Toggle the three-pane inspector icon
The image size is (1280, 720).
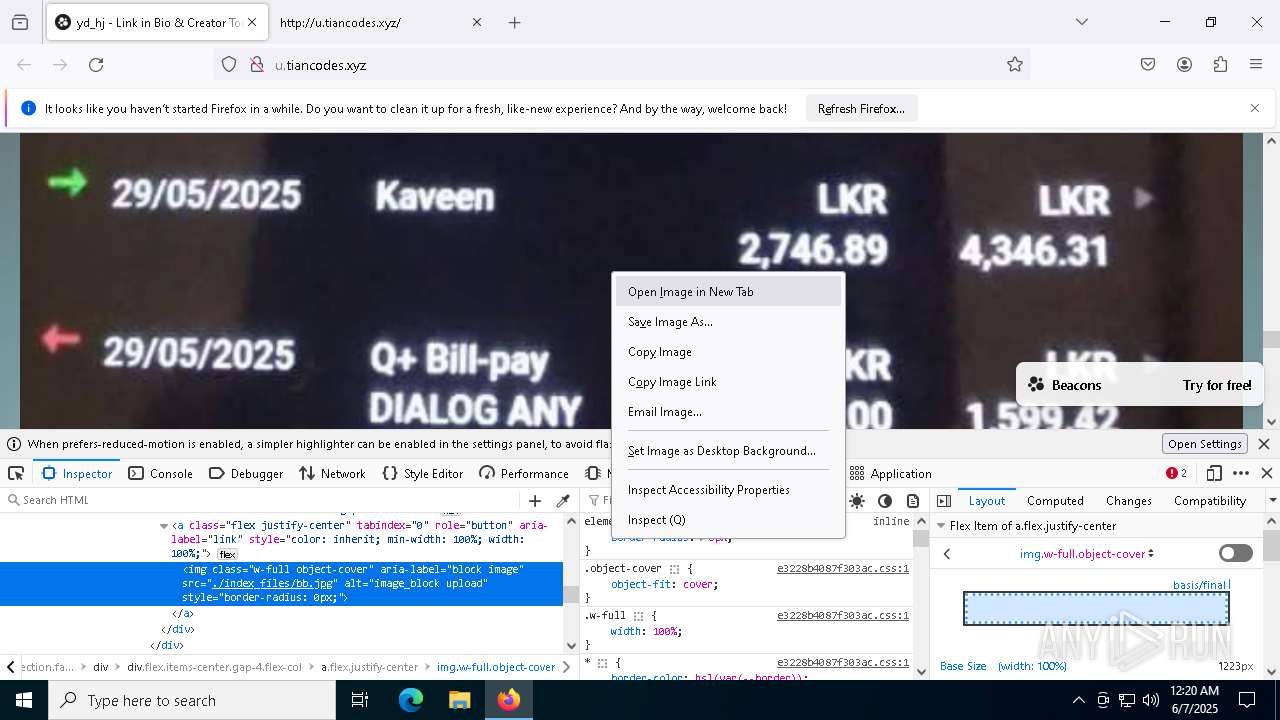point(944,501)
